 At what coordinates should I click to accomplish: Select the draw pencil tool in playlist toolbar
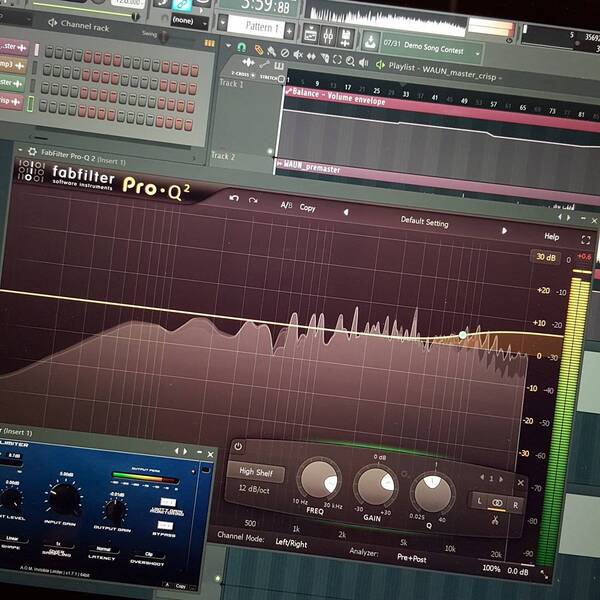tap(258, 49)
